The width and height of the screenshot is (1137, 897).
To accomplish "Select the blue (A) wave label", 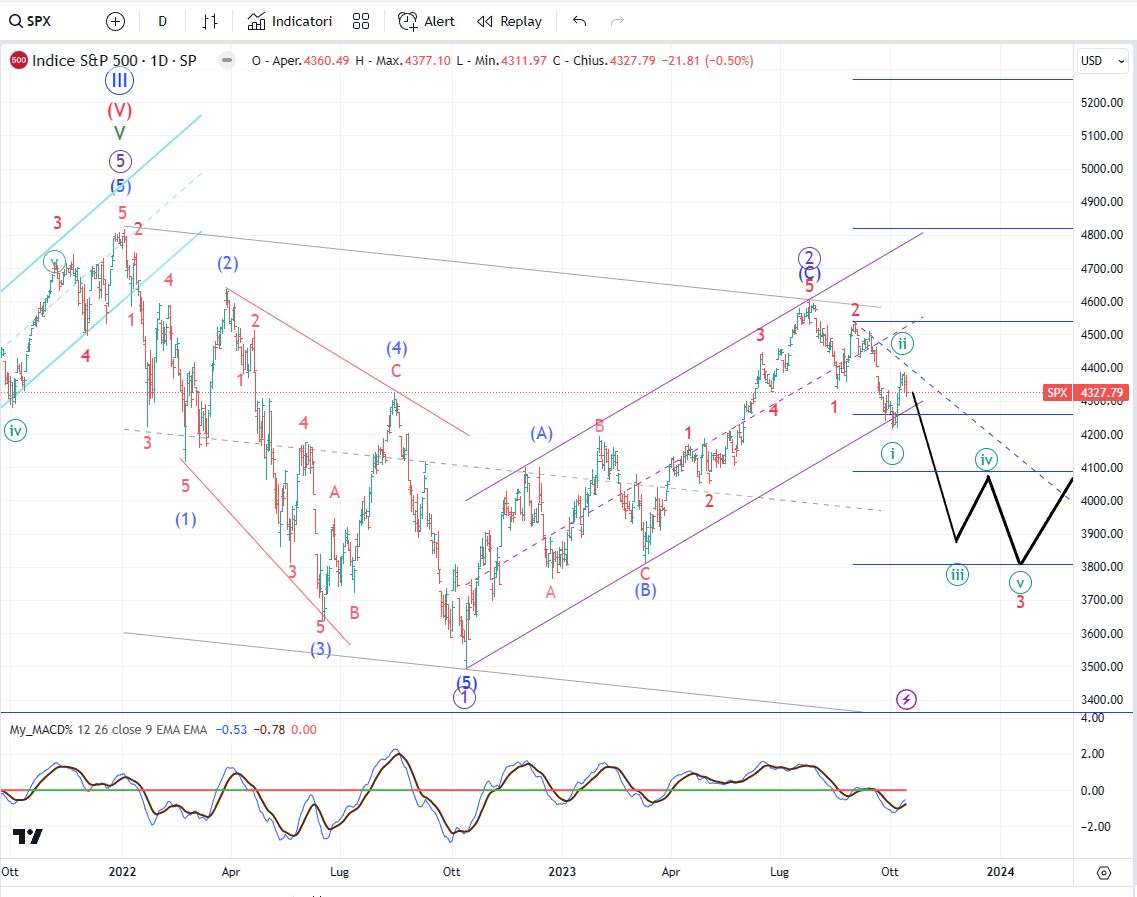I will coord(542,434).
